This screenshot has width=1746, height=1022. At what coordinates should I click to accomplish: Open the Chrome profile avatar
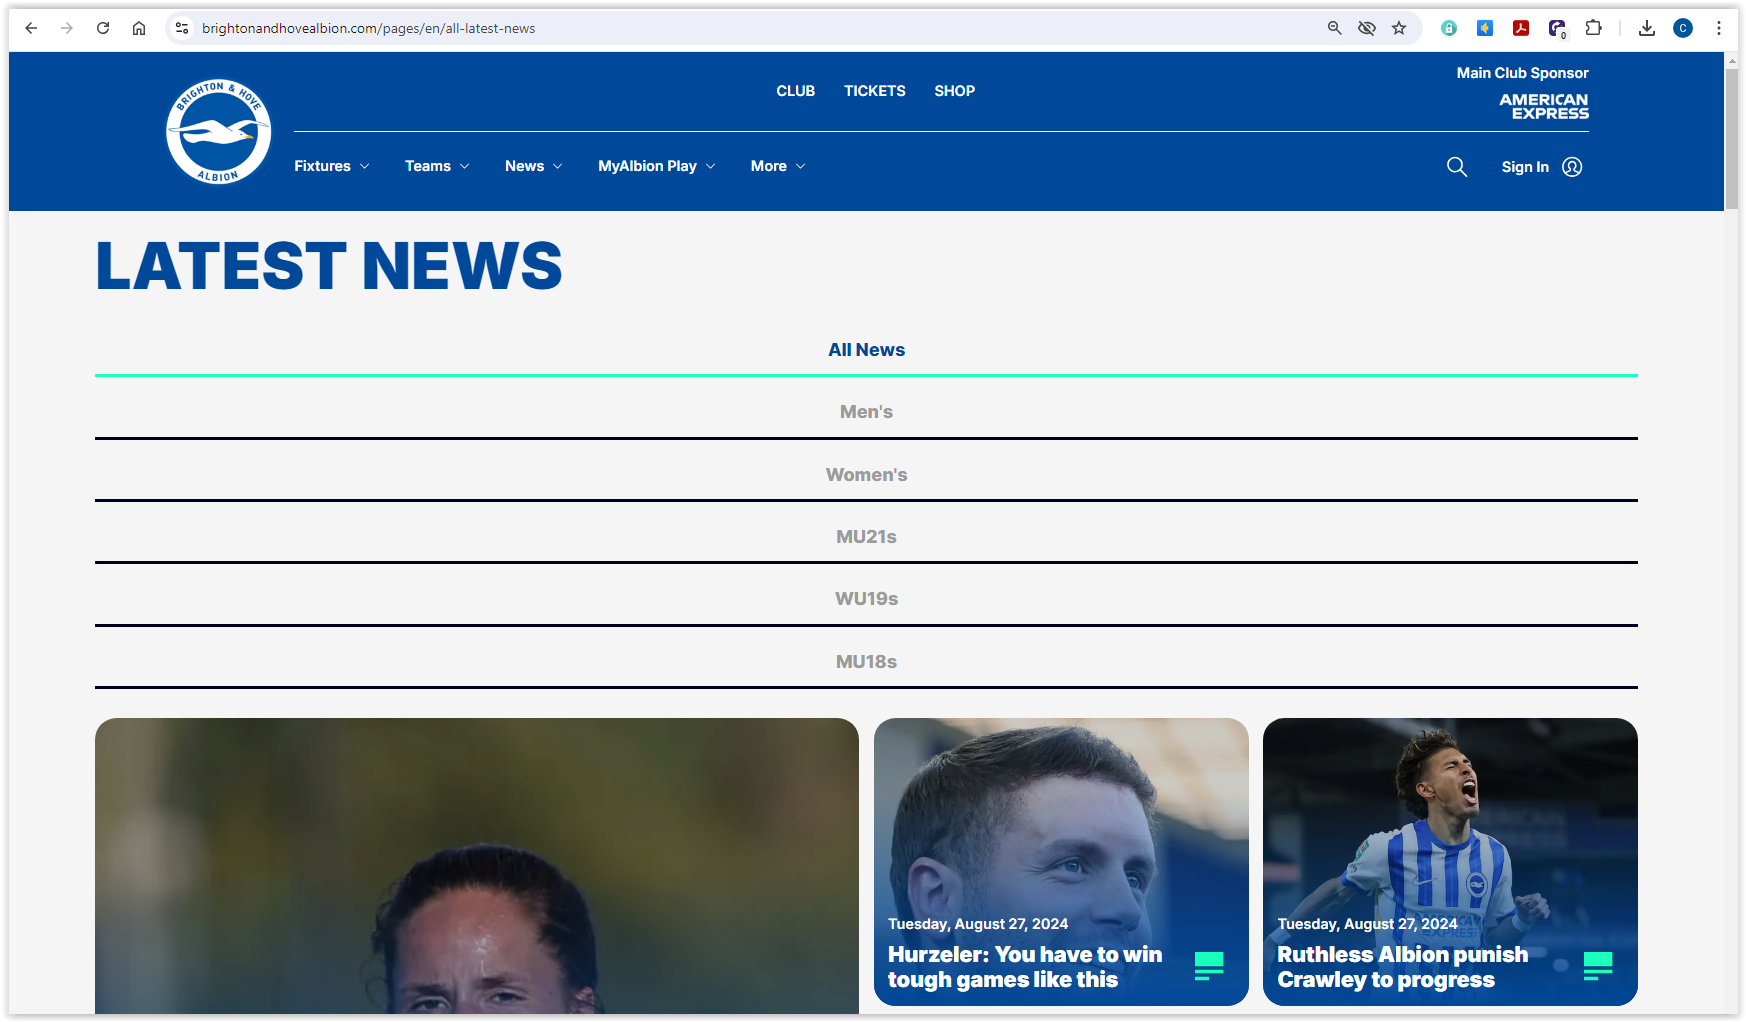(1683, 28)
